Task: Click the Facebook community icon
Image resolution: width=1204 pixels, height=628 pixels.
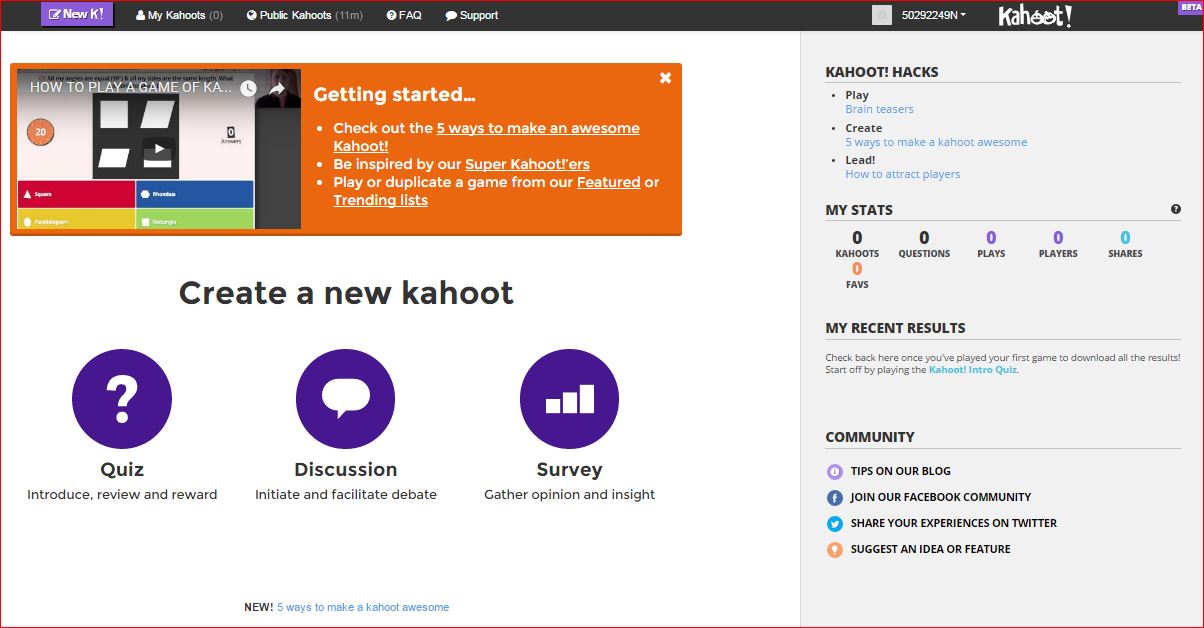Action: click(835, 497)
